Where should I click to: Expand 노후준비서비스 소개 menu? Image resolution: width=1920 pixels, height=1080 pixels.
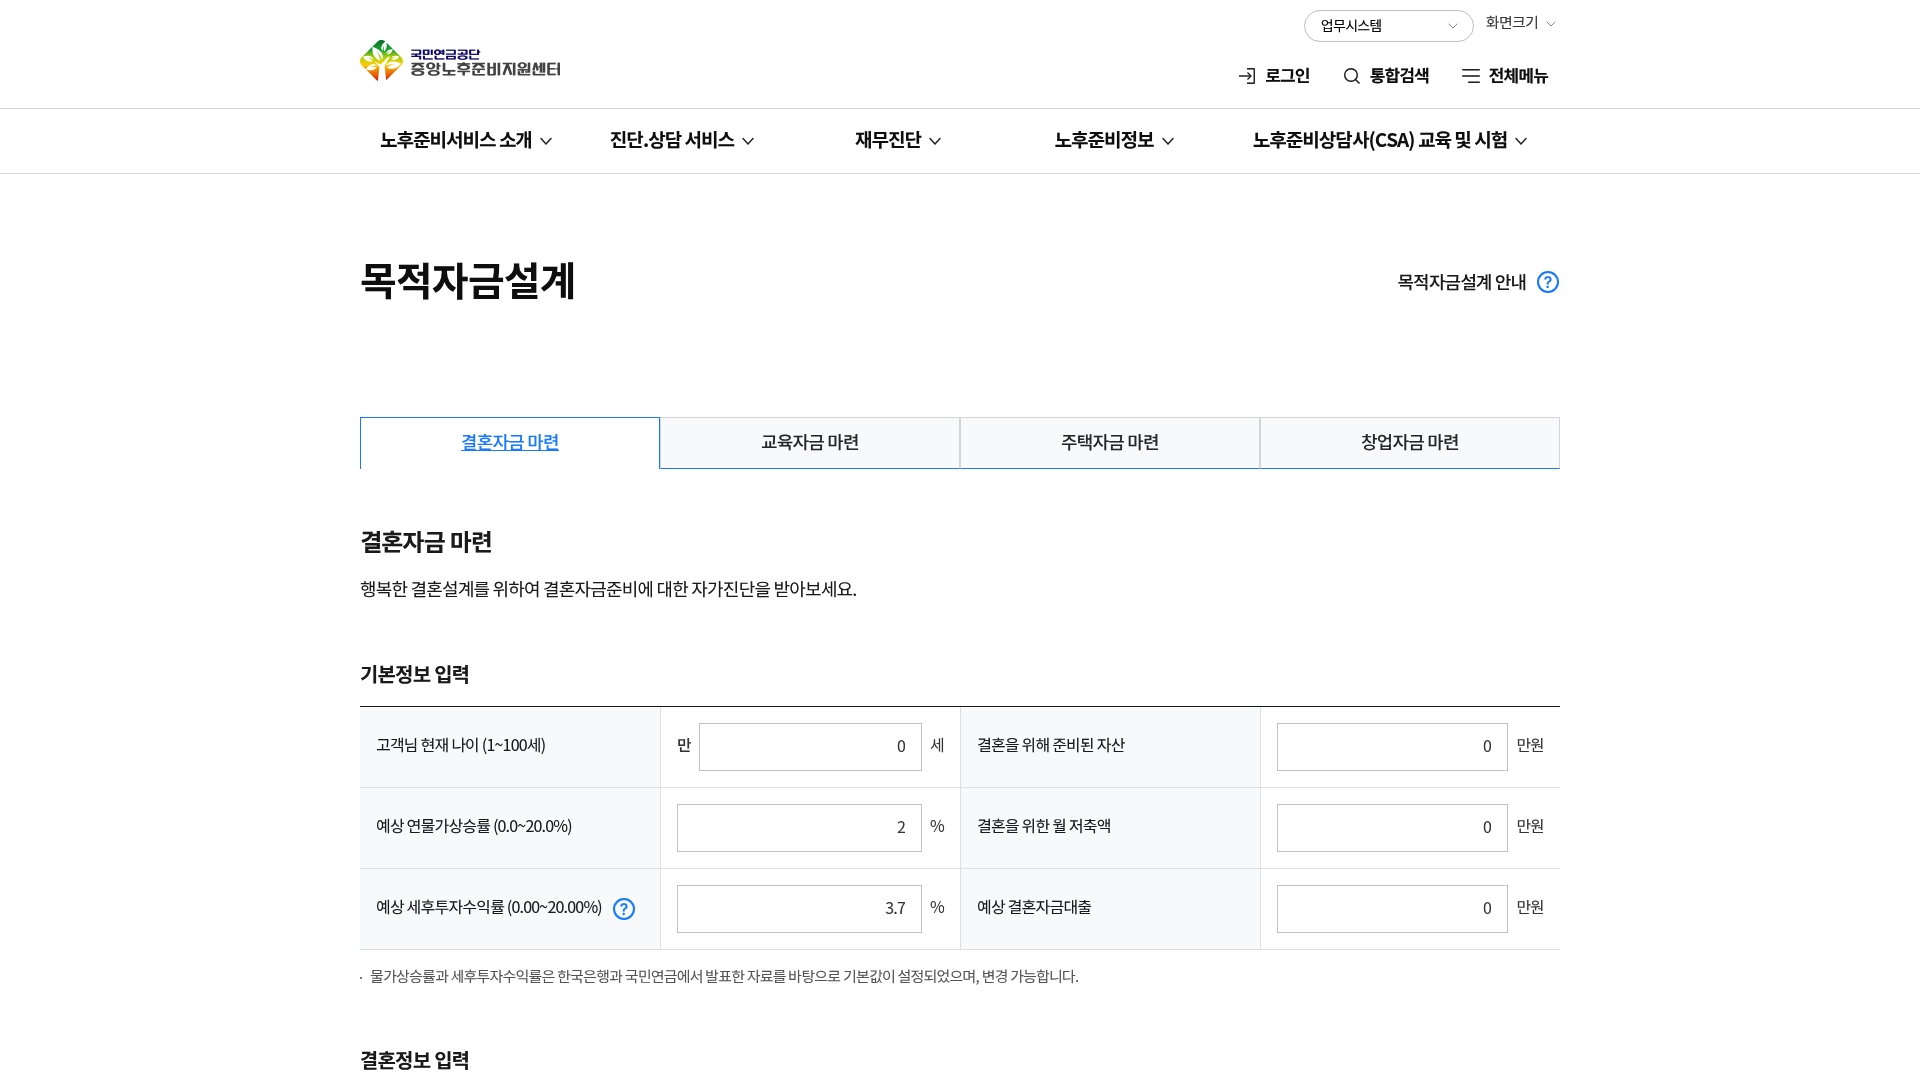465,141
